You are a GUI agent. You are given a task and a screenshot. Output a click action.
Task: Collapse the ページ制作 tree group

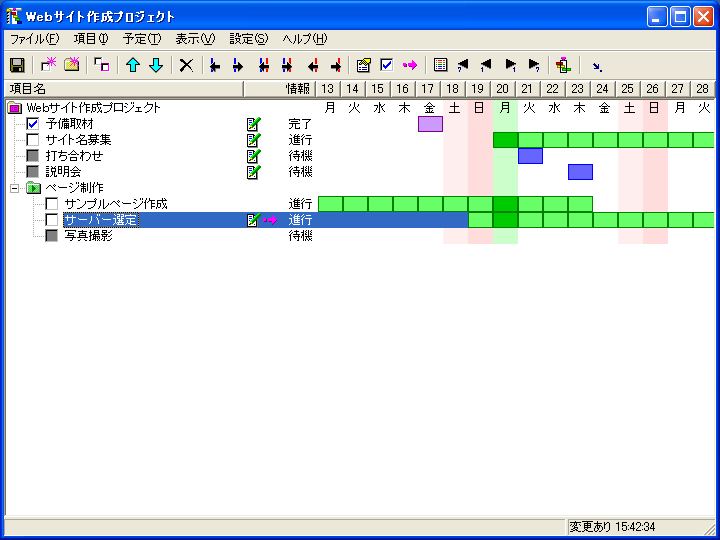point(15,188)
